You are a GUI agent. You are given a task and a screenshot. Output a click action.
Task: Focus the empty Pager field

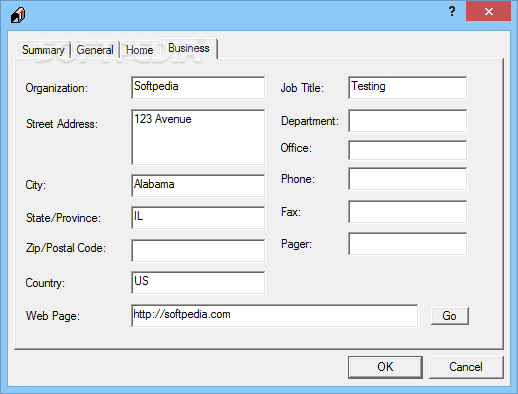[408, 244]
